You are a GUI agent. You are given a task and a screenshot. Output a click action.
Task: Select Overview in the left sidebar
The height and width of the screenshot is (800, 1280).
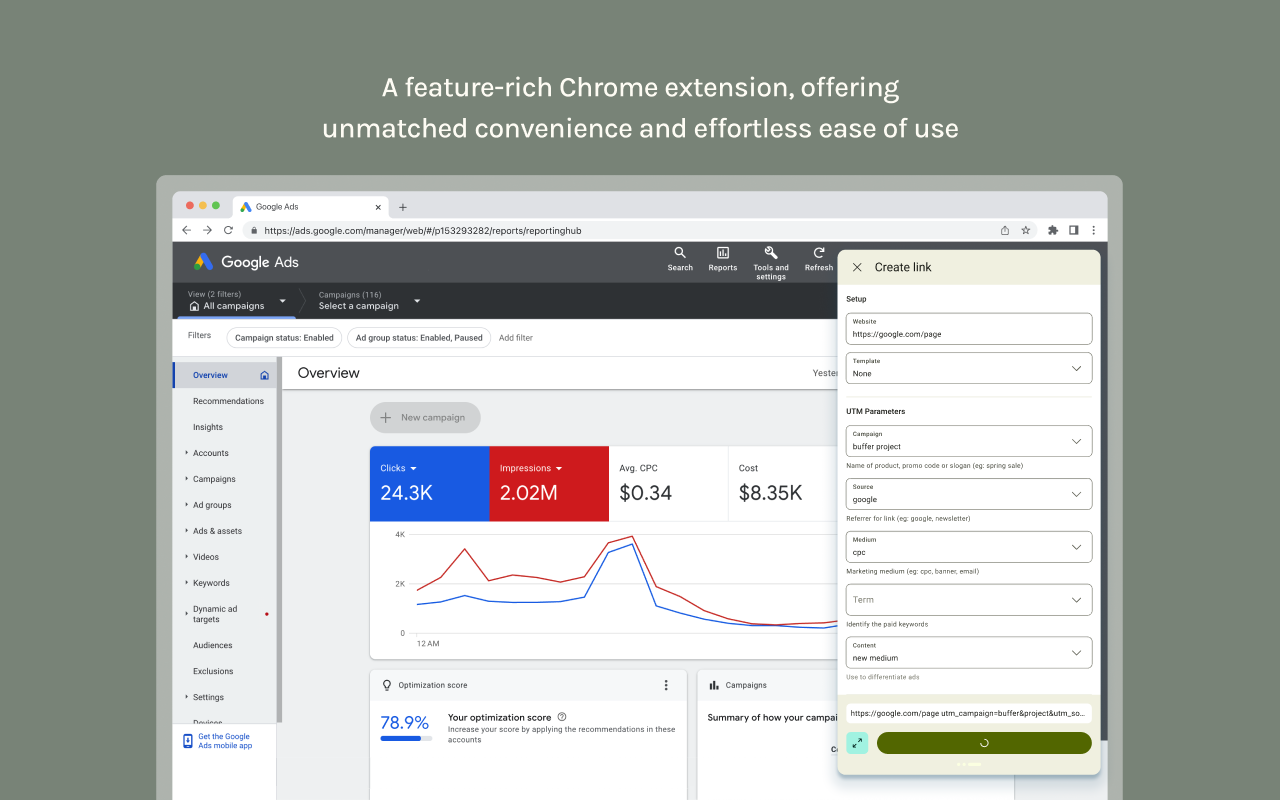(224, 375)
